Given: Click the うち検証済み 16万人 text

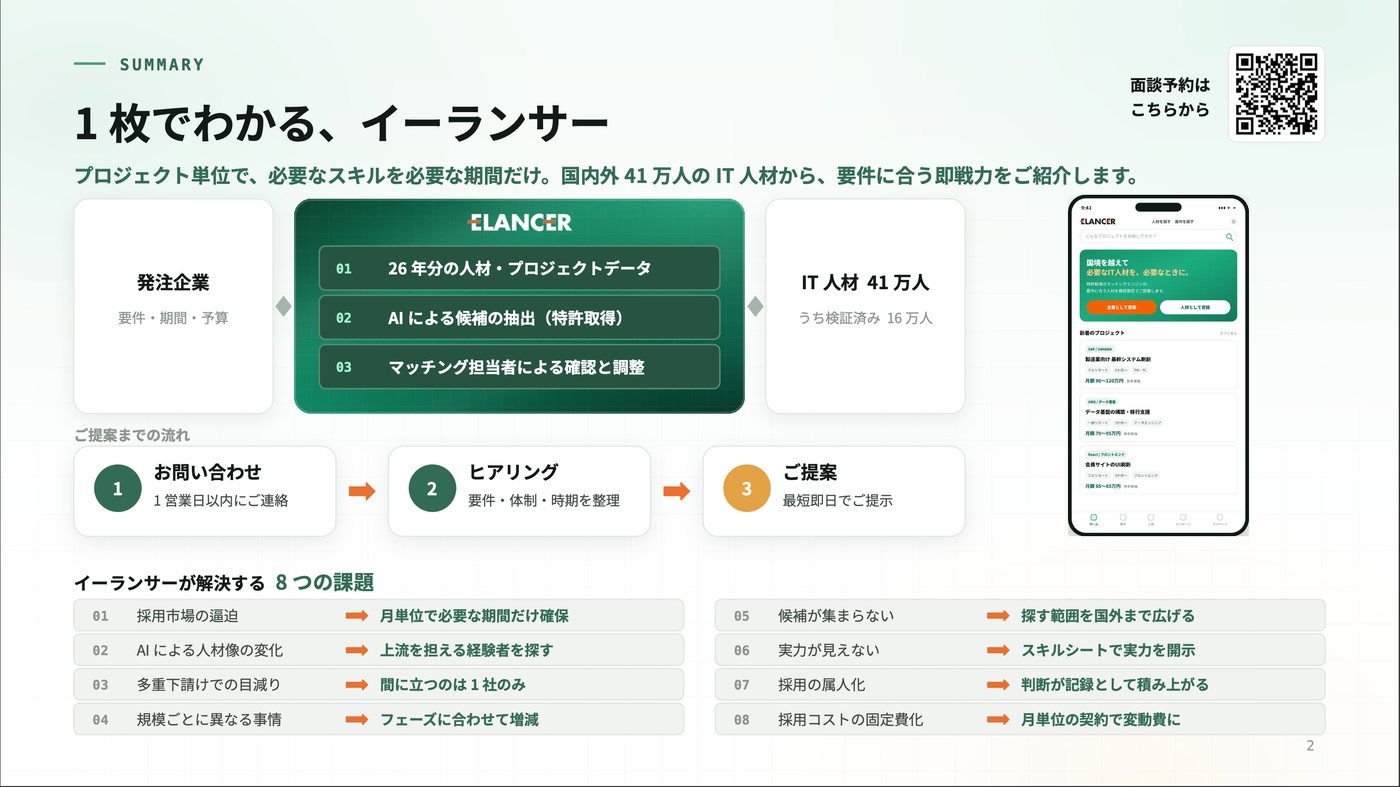Looking at the screenshot, I should [x=865, y=318].
